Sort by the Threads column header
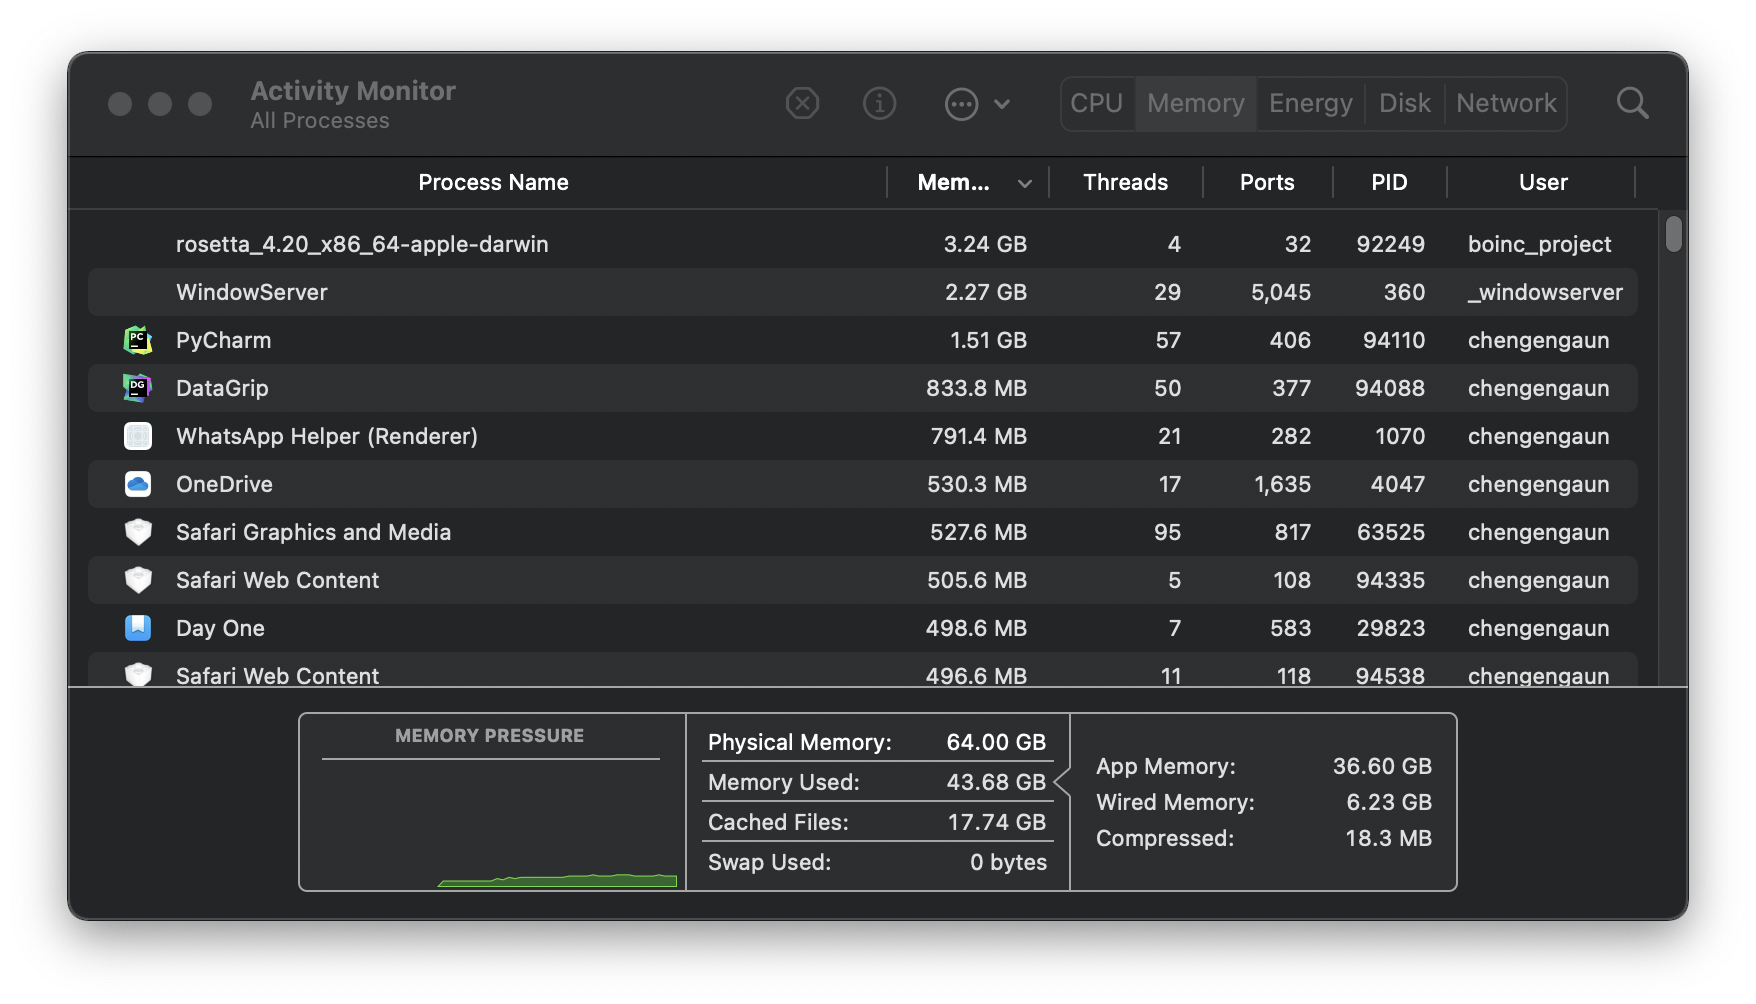1756x1004 pixels. (x=1125, y=182)
